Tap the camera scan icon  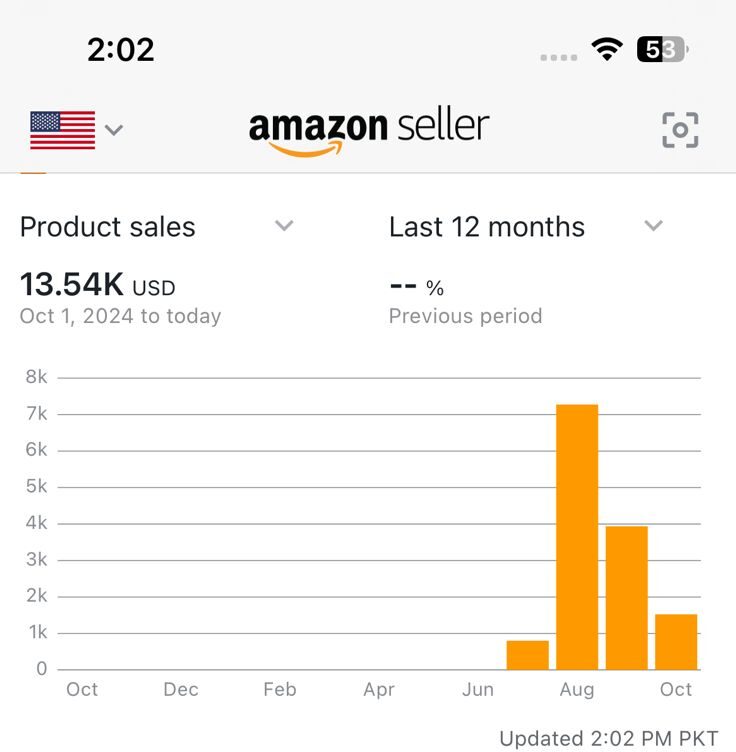680,129
